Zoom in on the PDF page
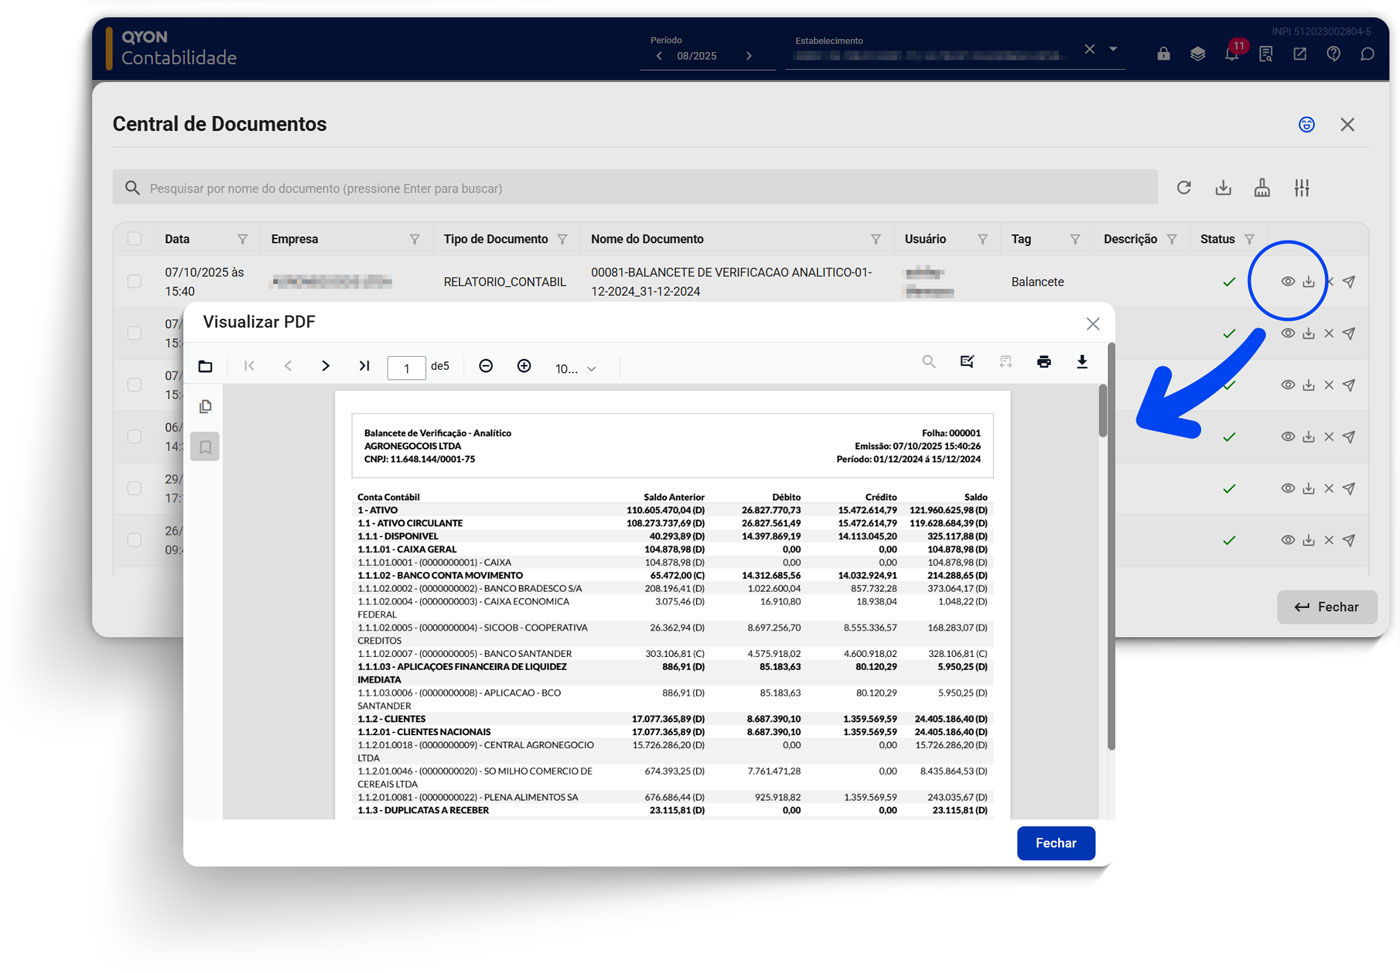 pos(523,366)
